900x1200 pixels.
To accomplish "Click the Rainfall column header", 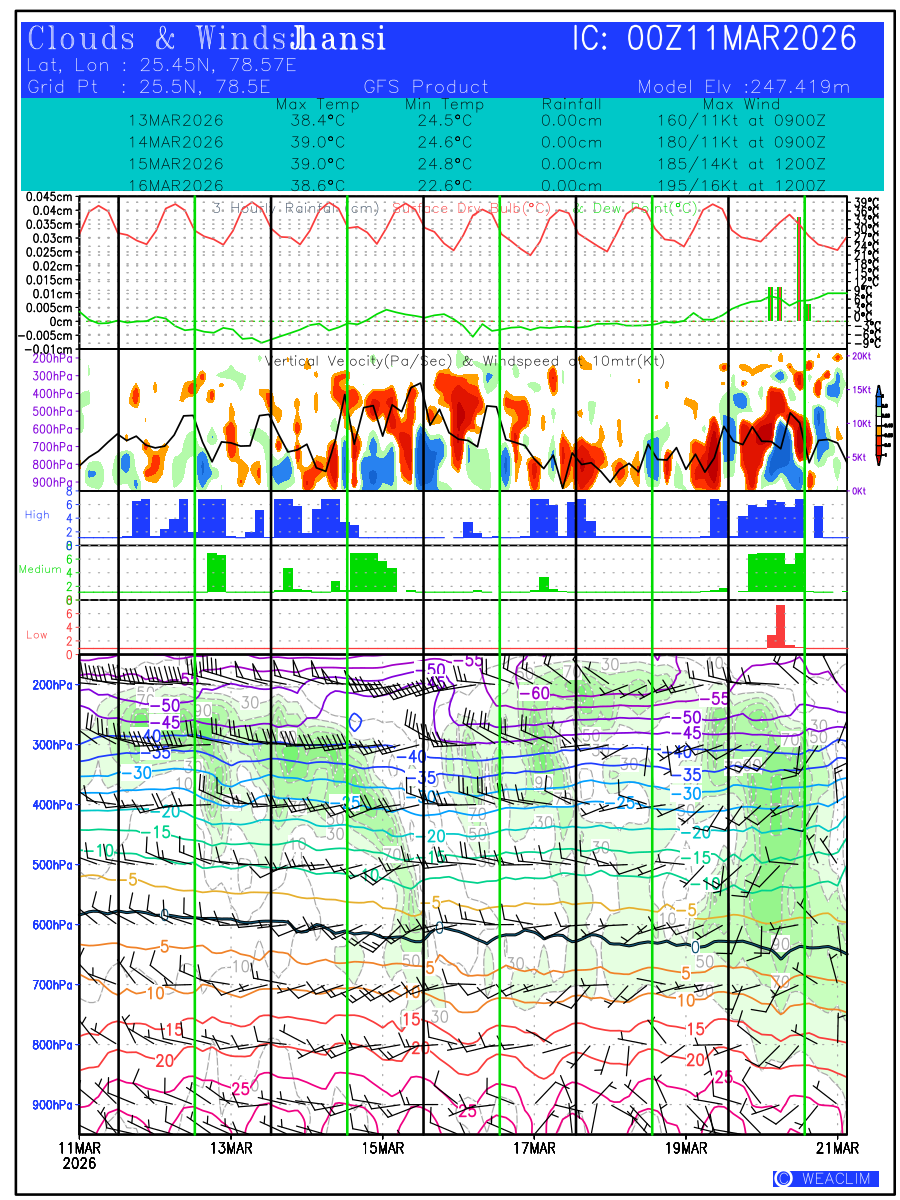I will click(571, 104).
